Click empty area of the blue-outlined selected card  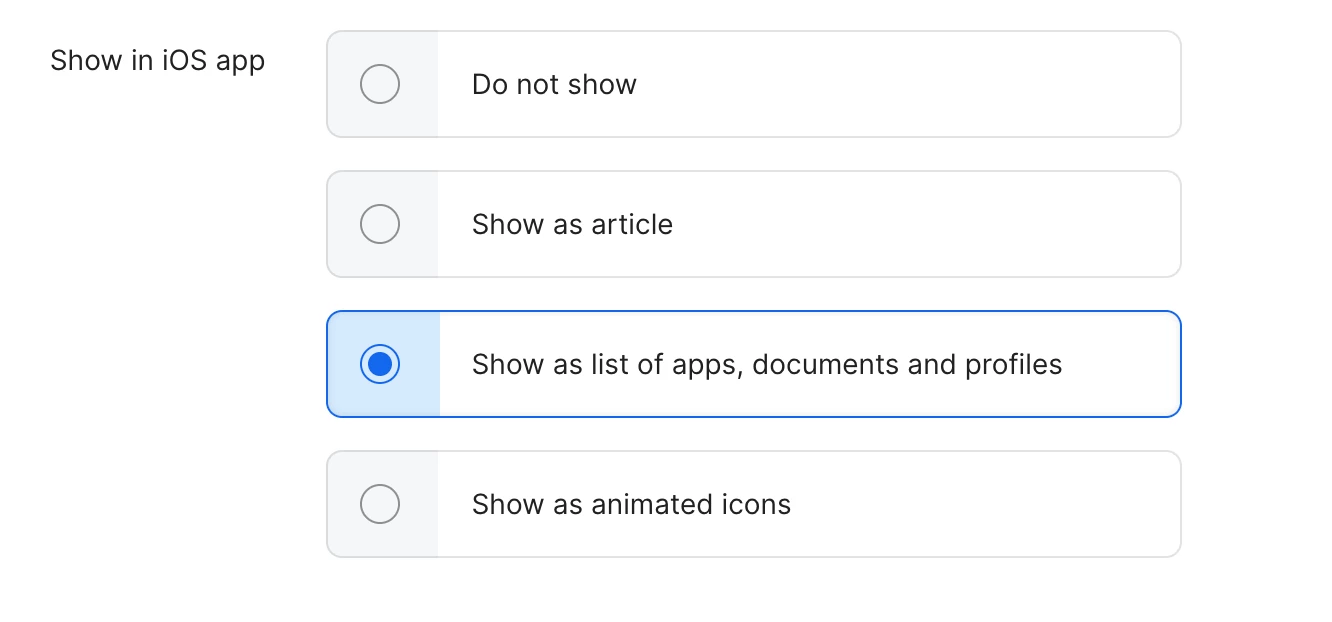[1120, 364]
